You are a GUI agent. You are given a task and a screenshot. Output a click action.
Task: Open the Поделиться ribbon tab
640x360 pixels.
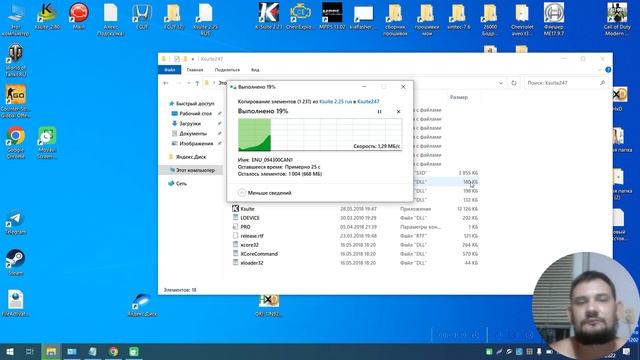227,70
